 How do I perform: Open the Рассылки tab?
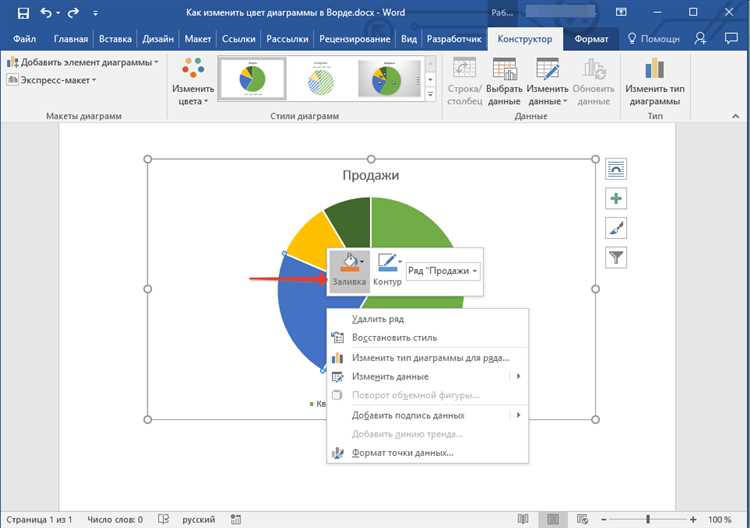click(287, 39)
